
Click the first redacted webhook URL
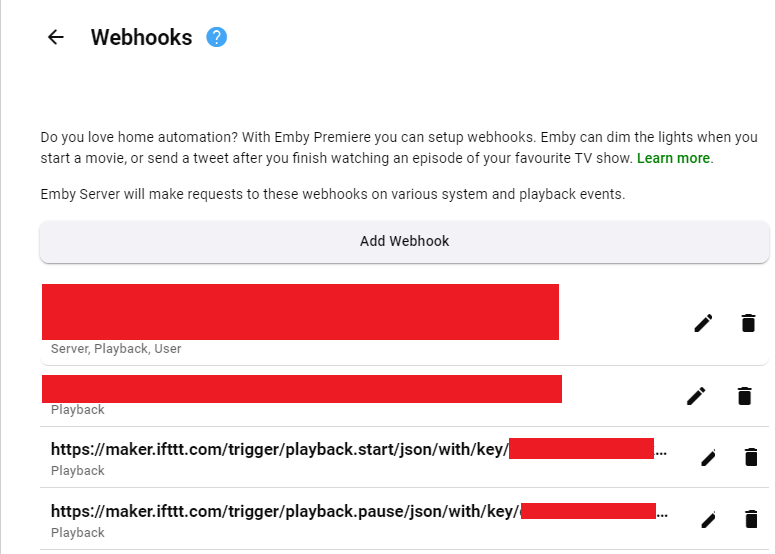pyautogui.click(x=300, y=312)
